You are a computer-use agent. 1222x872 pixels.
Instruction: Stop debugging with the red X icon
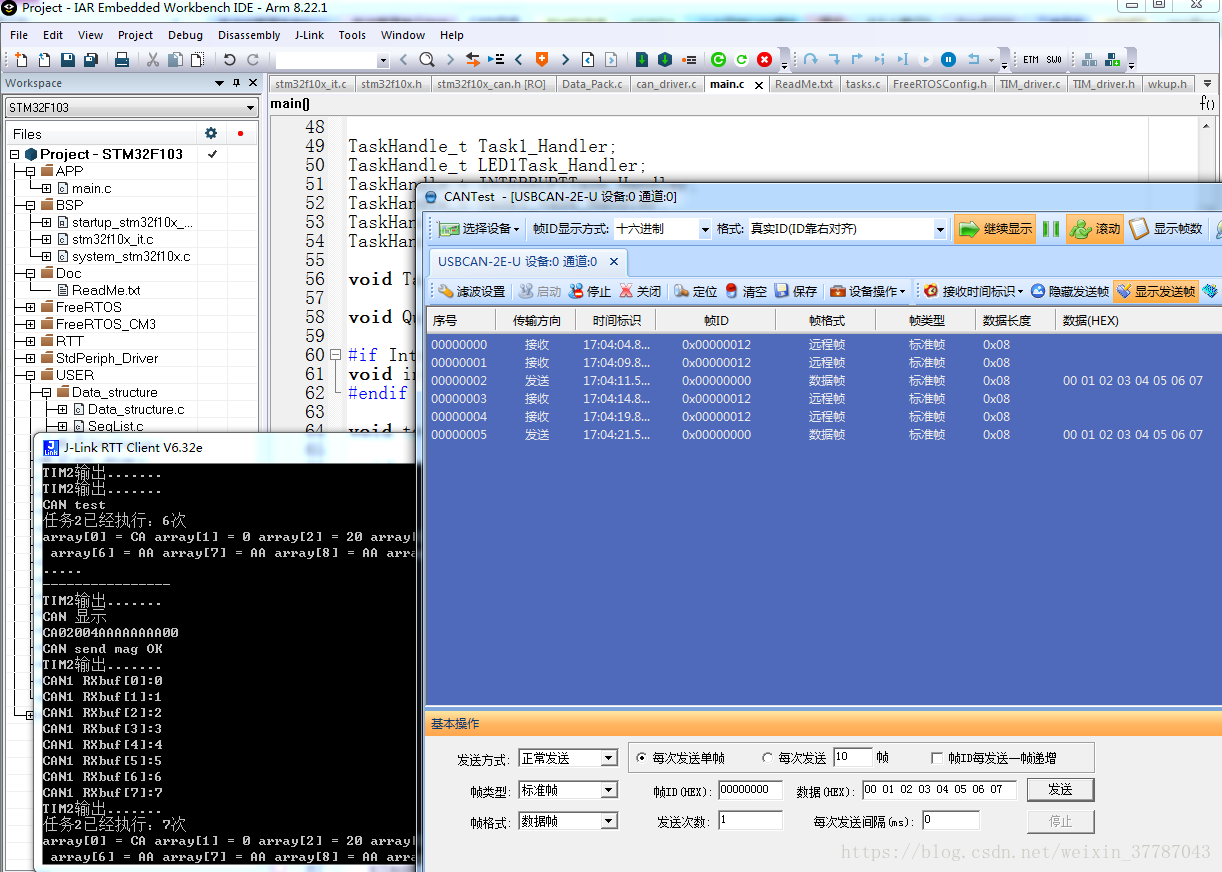[x=765, y=60]
